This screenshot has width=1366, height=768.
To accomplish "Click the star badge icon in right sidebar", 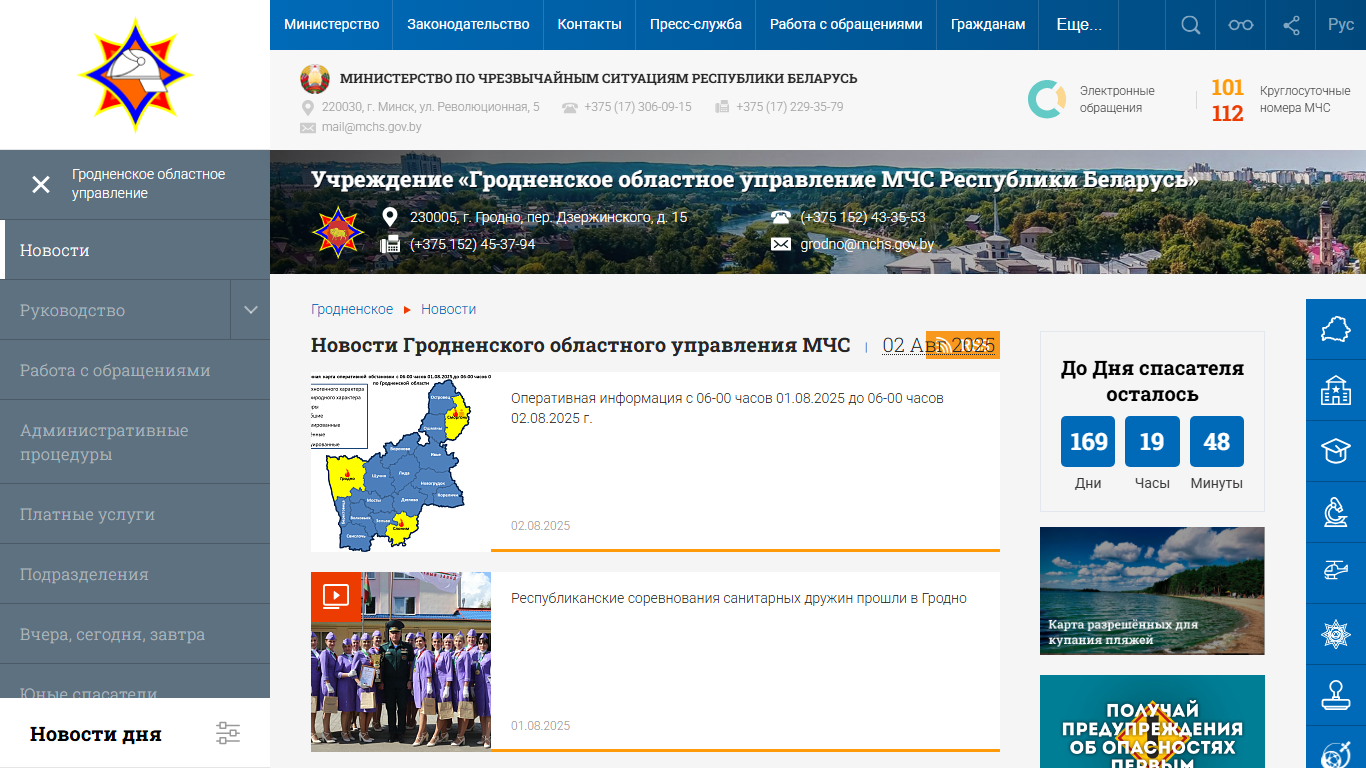I will 1336,633.
